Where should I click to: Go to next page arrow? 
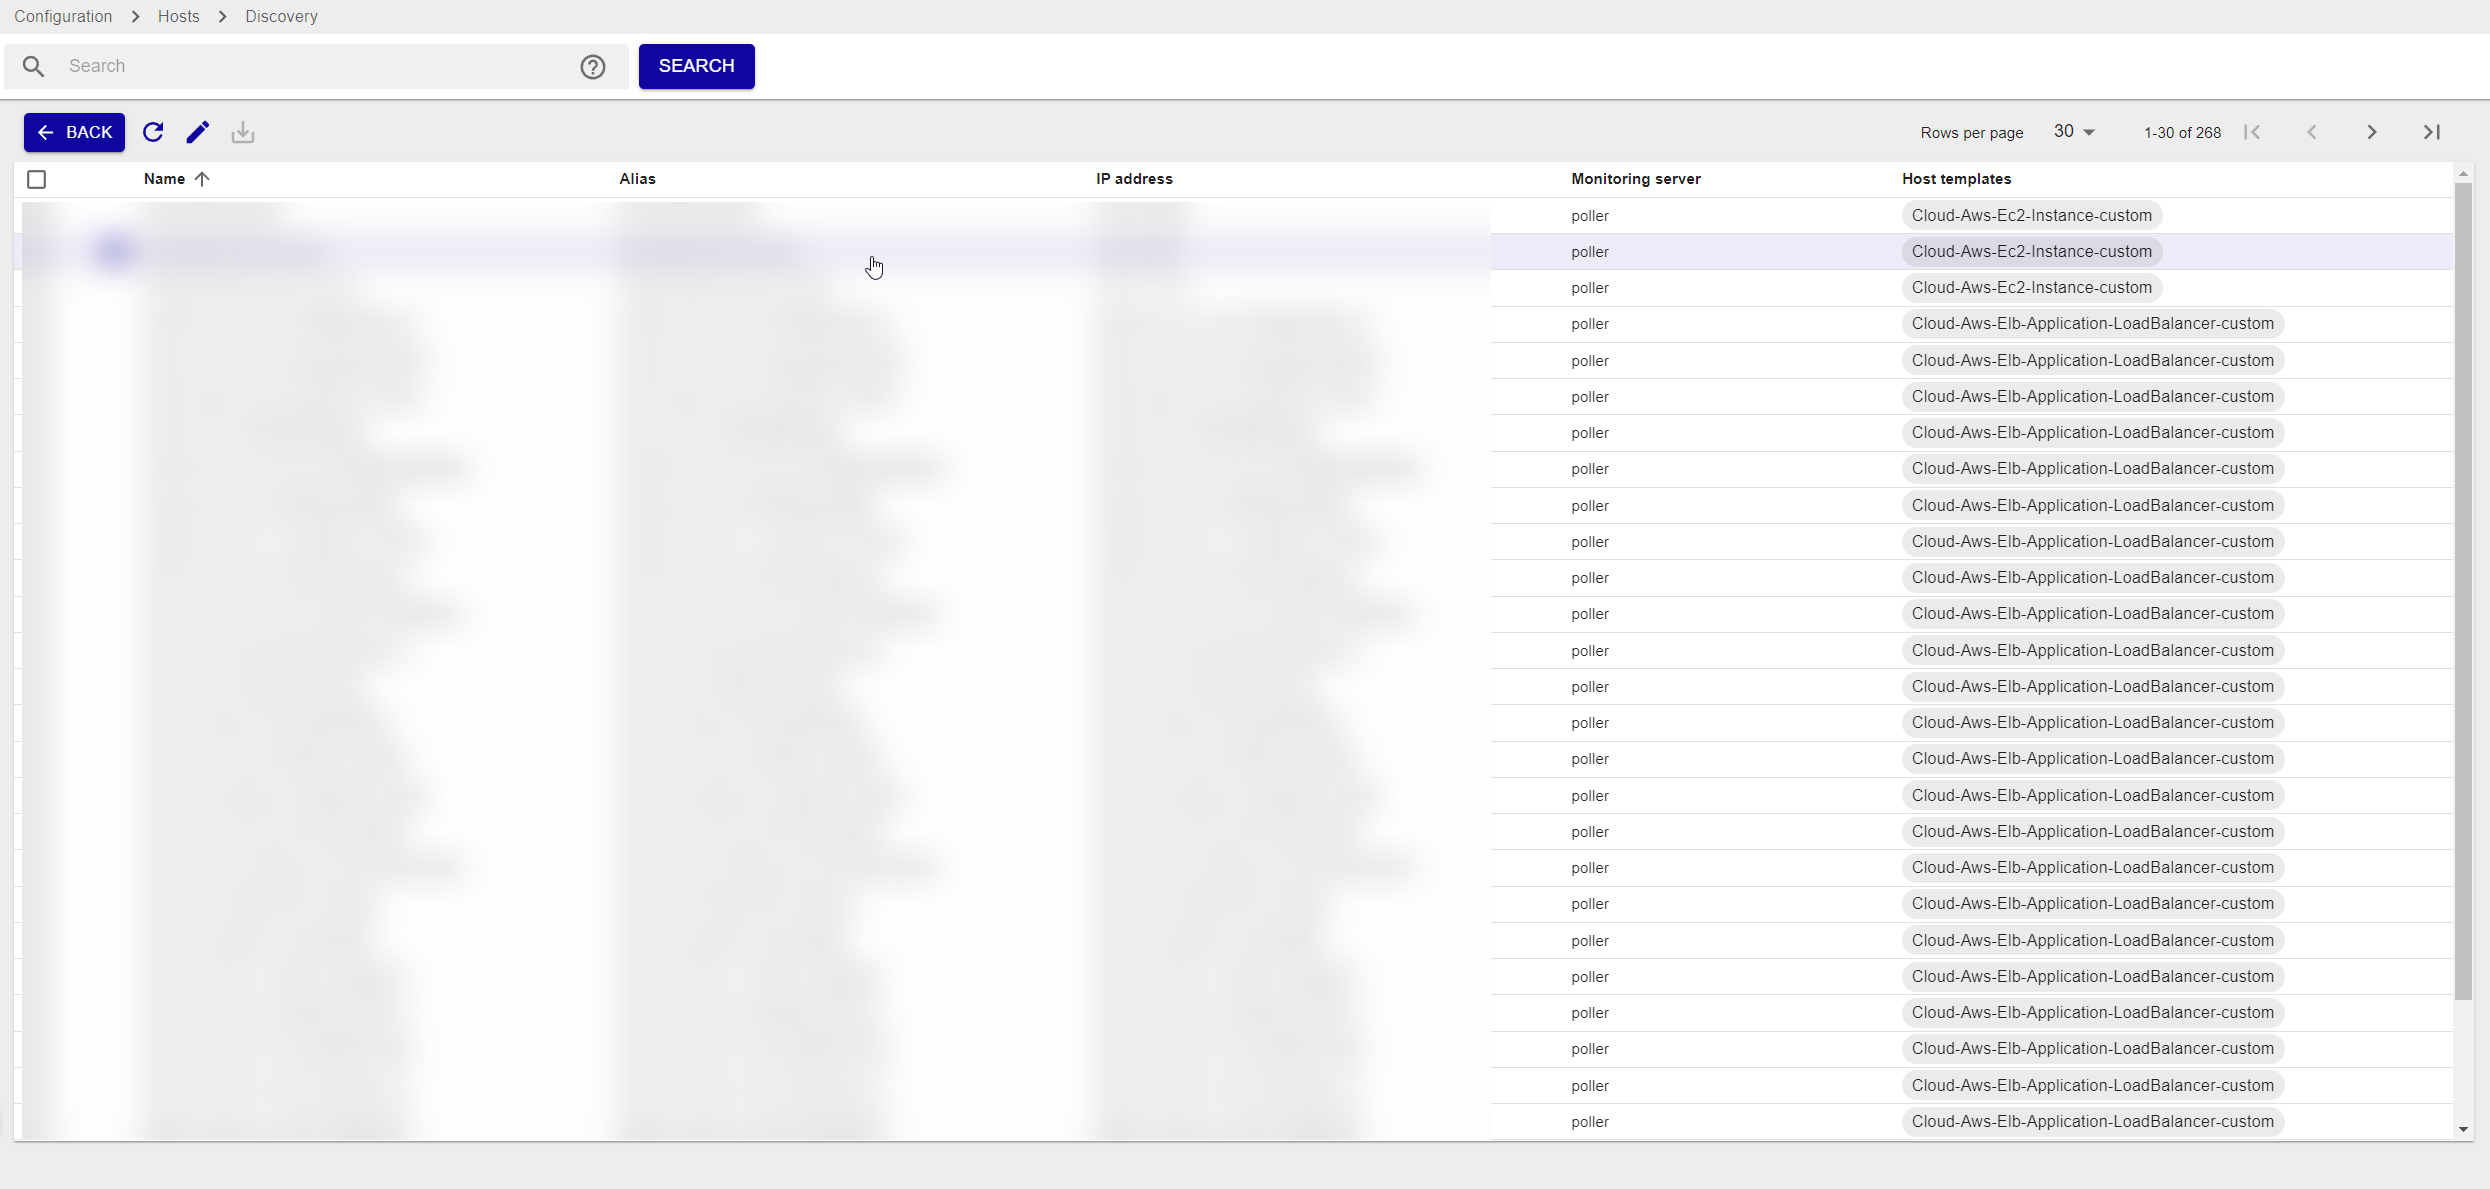(x=2371, y=132)
